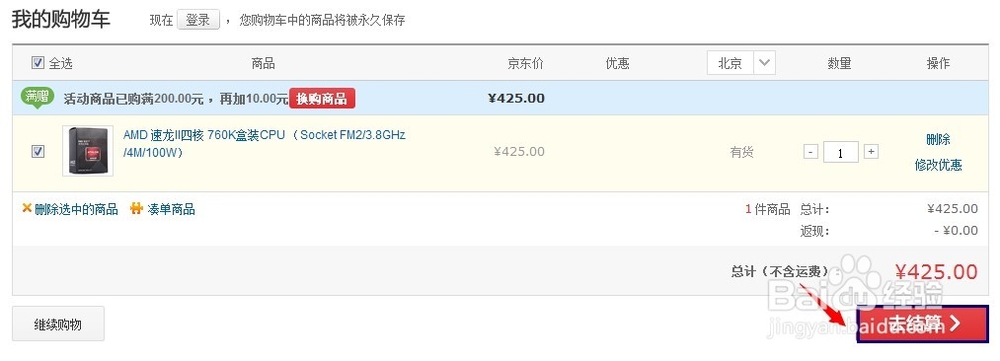Open the AMD 速龙II四核 760K product link
Viewport: 1000px width, 361px height.
[x=264, y=144]
